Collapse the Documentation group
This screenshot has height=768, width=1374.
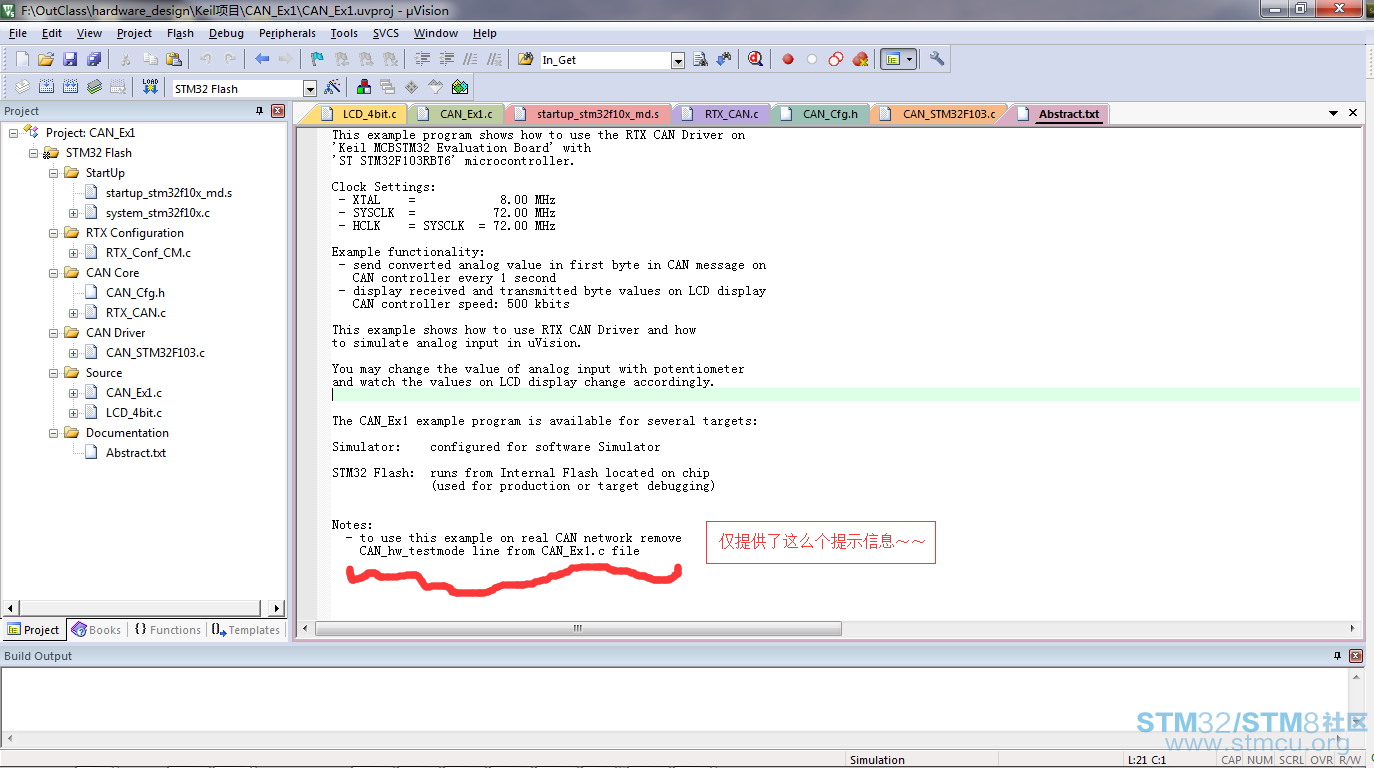pyautogui.click(x=54, y=432)
